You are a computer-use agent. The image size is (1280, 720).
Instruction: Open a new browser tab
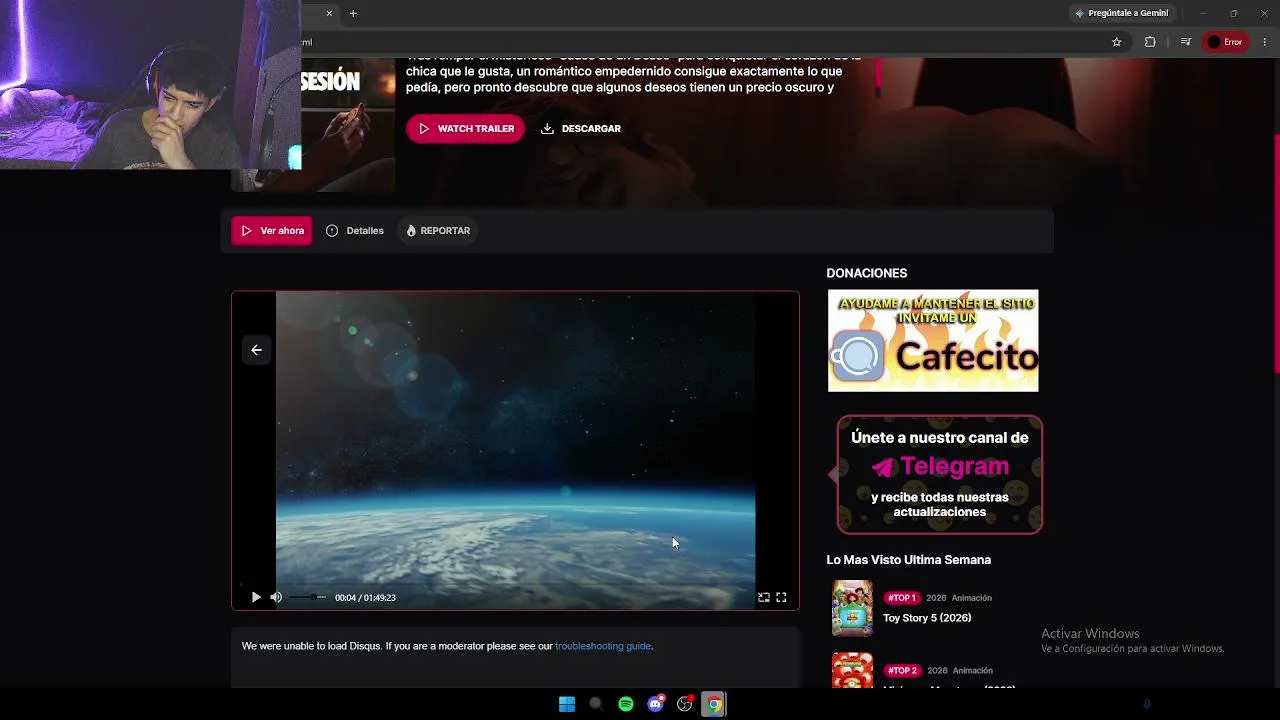coord(353,13)
